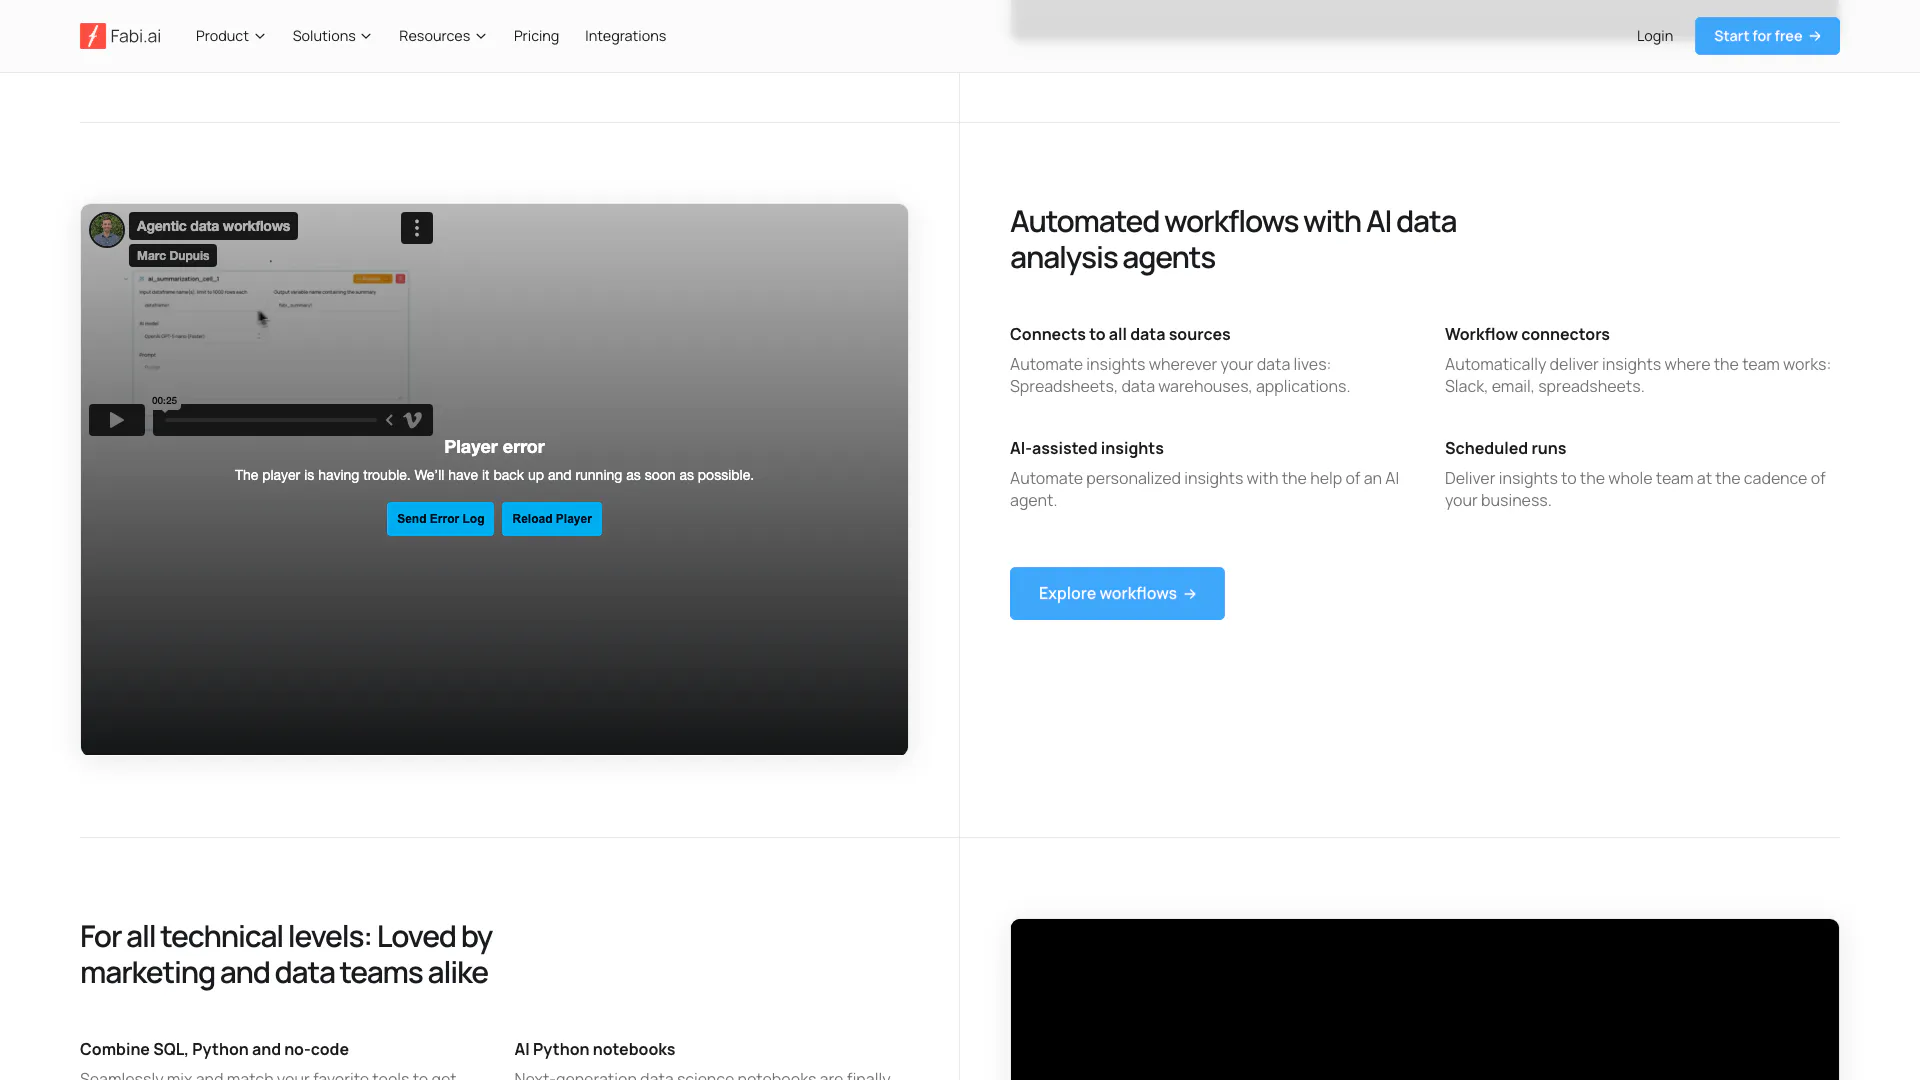
Task: Click the Login link
Action: click(1654, 36)
